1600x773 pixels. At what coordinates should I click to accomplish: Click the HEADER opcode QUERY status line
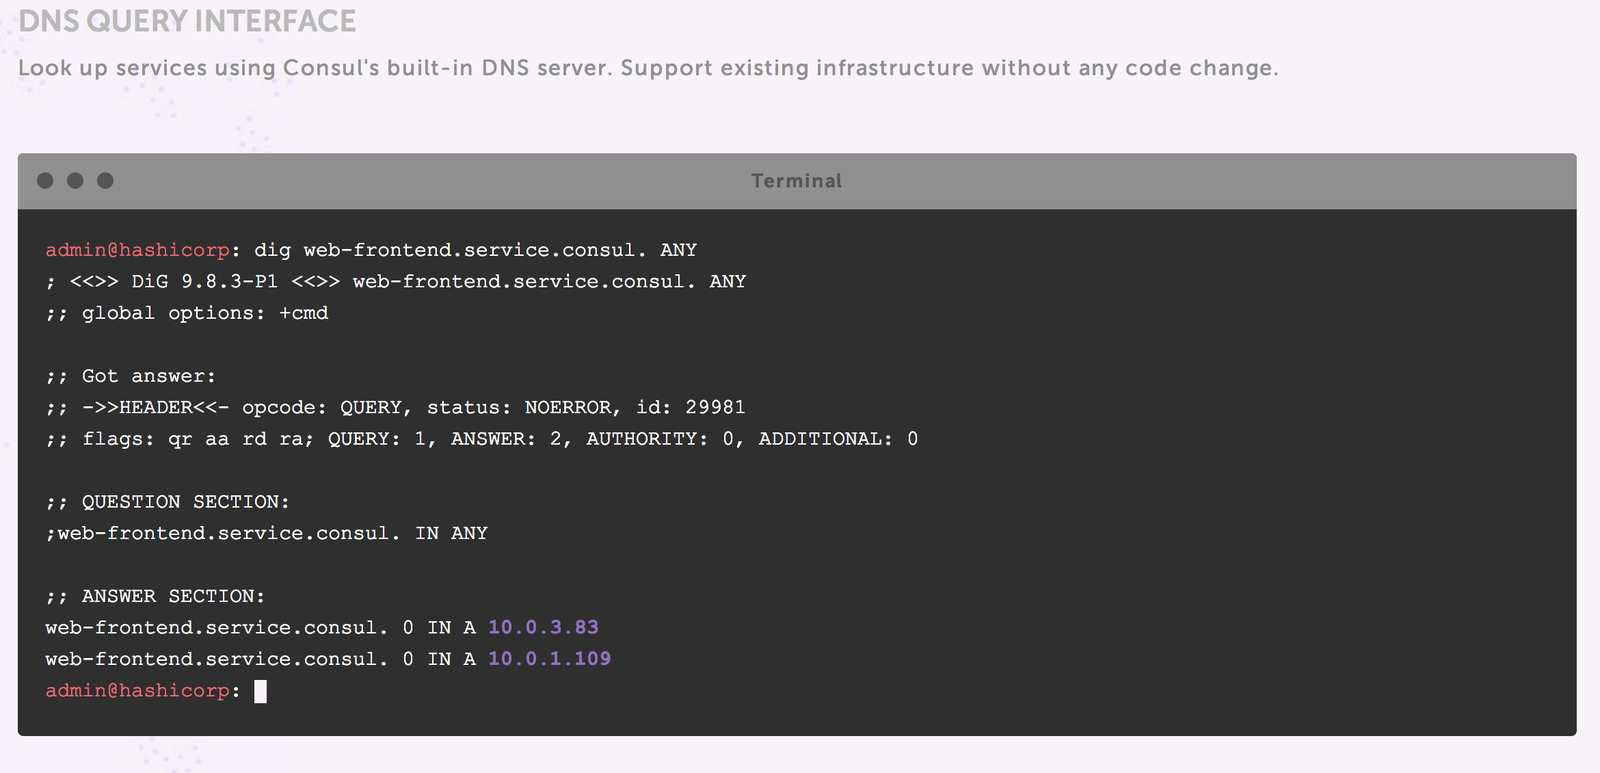coord(396,407)
